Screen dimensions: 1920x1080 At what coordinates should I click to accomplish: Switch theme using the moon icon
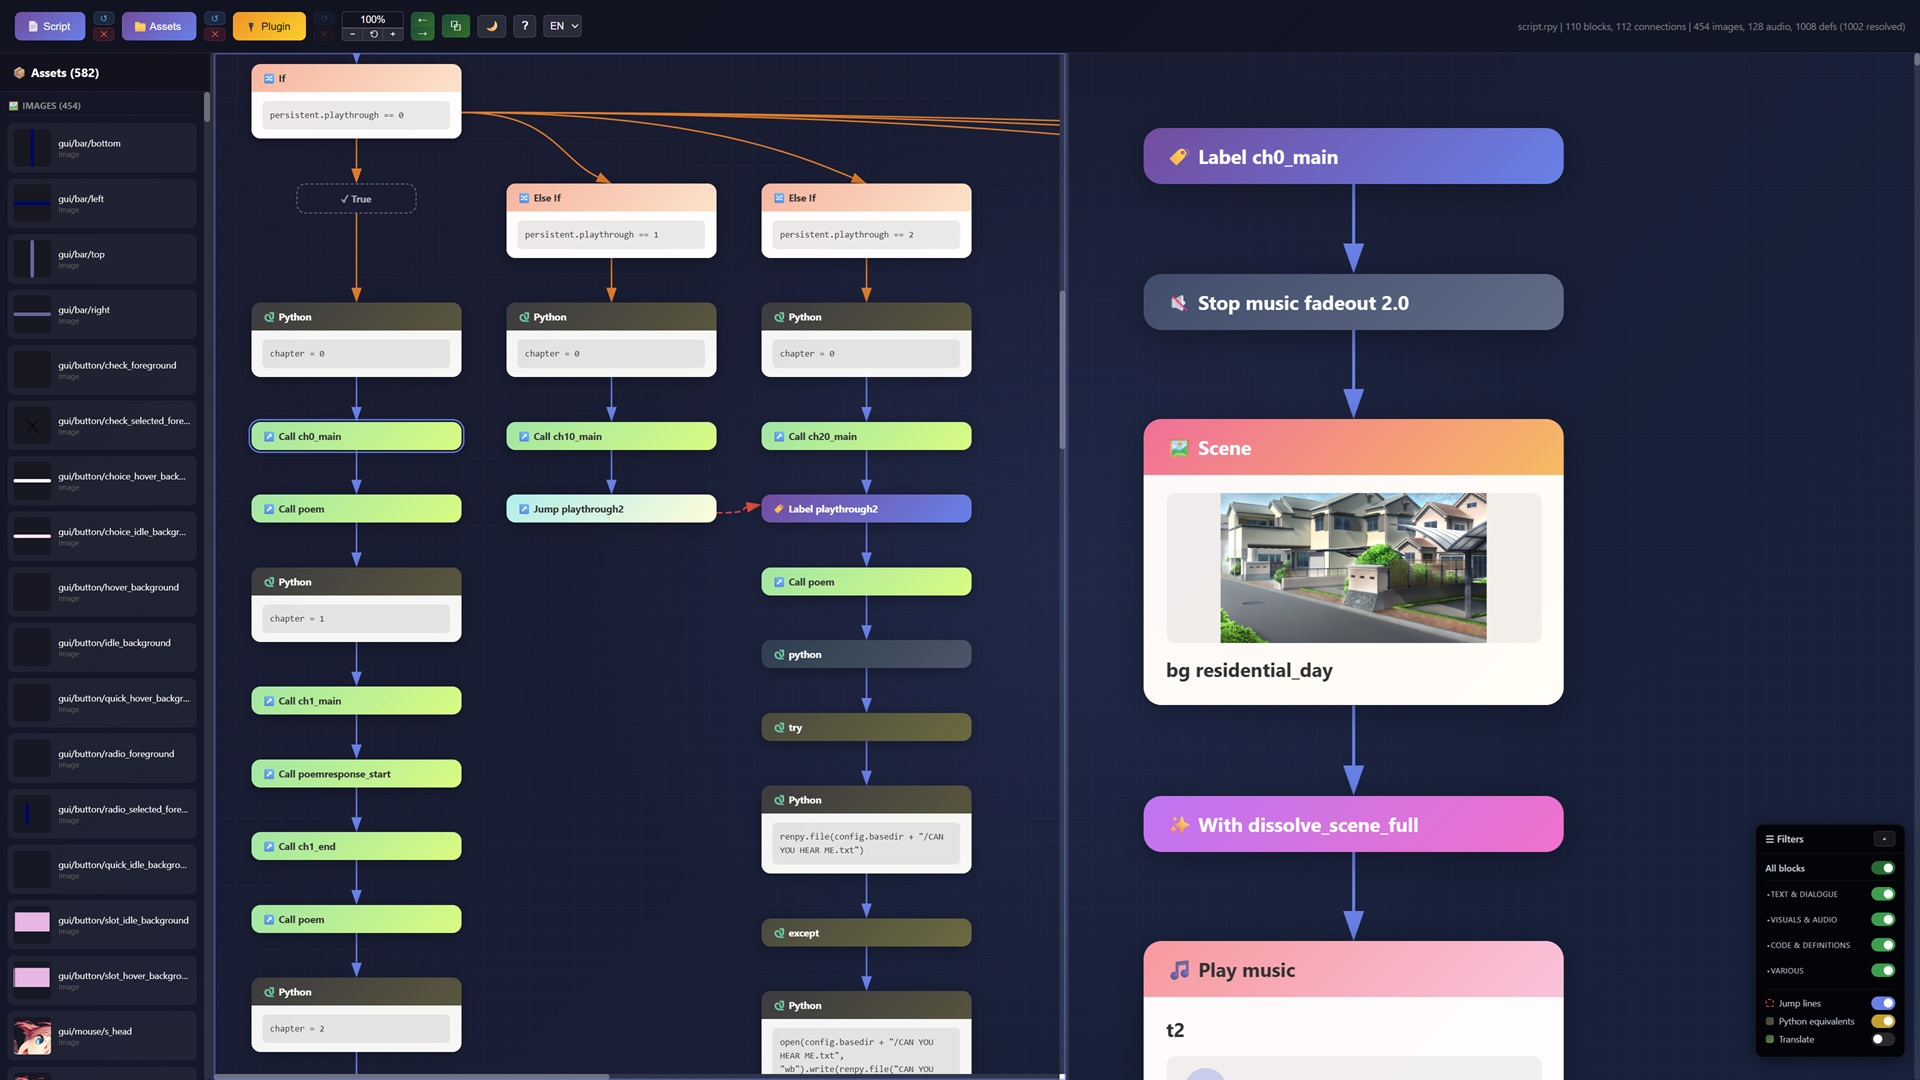(491, 26)
